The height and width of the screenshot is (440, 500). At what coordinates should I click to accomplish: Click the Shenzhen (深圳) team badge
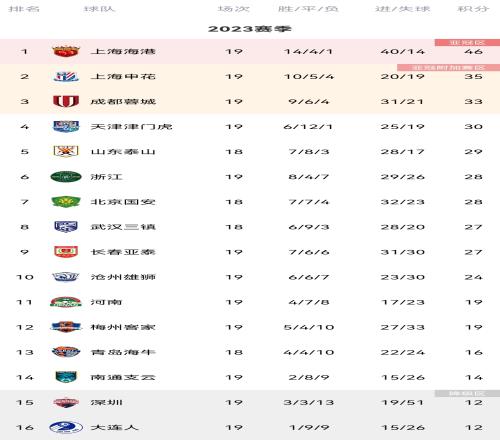tap(66, 402)
